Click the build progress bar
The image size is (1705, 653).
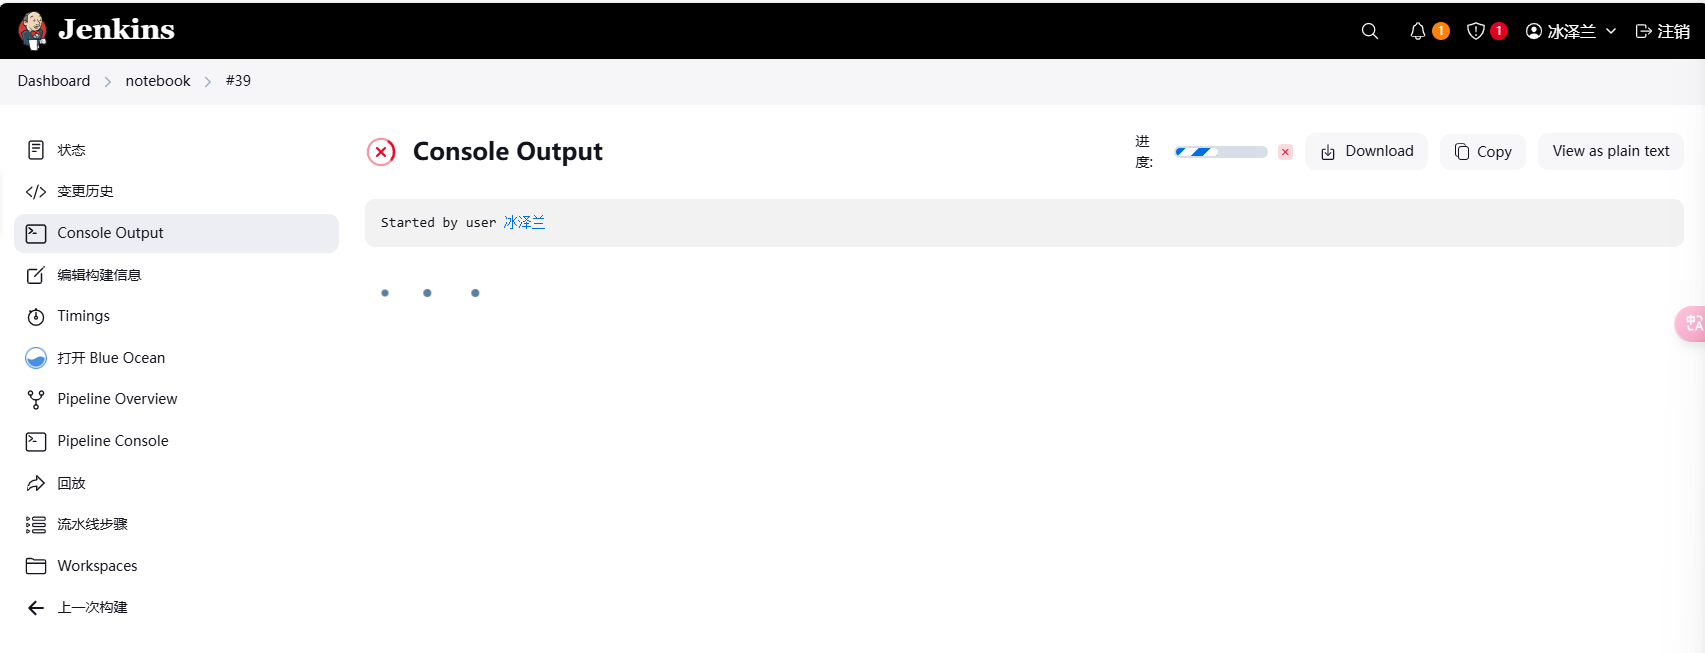[1221, 152]
